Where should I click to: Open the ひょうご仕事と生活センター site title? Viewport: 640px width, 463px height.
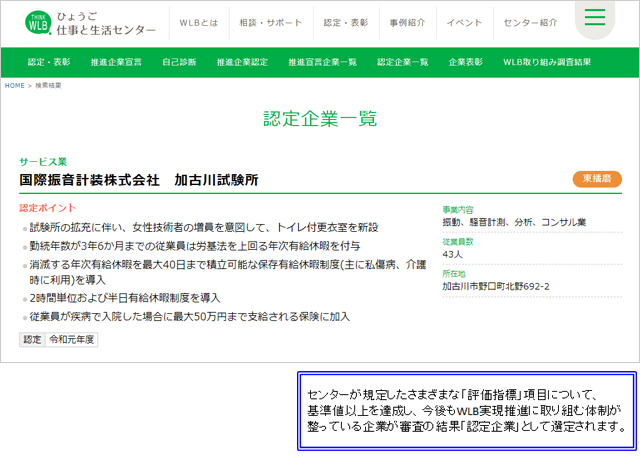pos(106,23)
